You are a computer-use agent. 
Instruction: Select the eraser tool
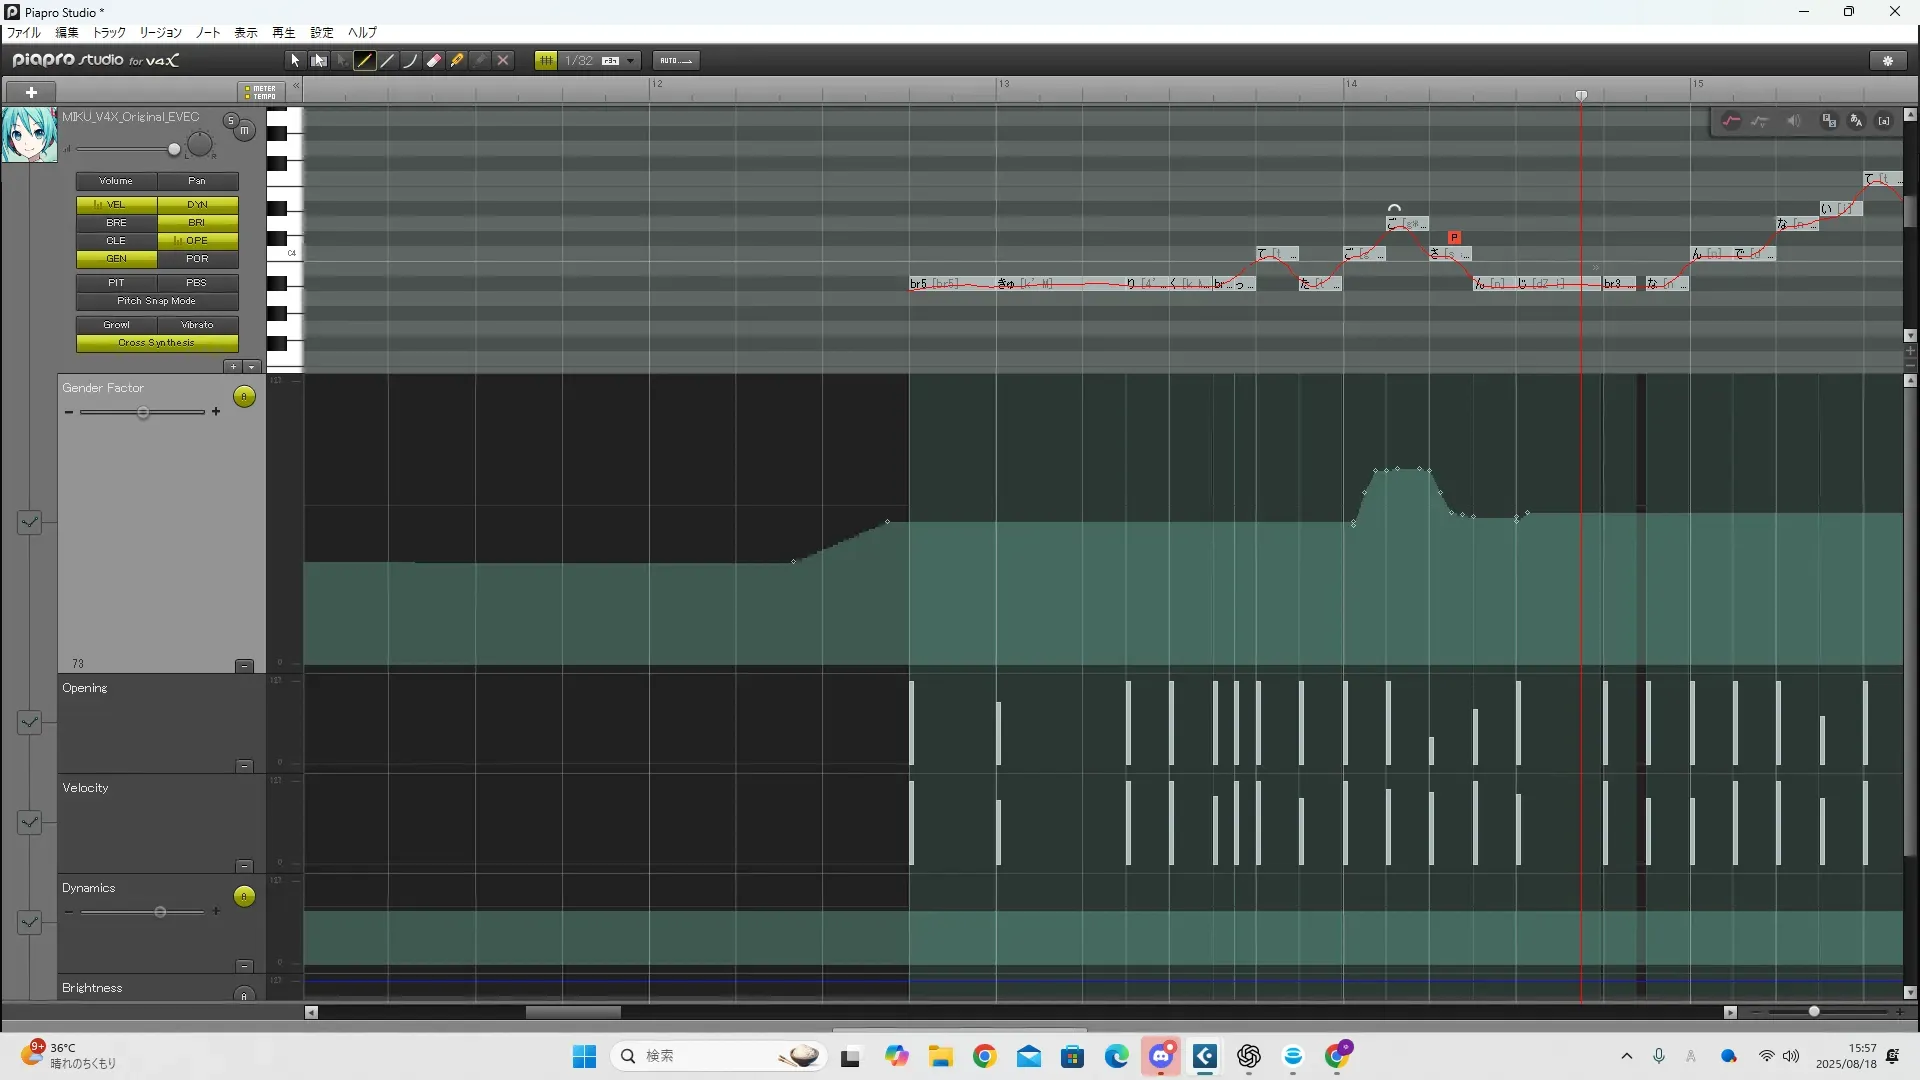[x=434, y=61]
